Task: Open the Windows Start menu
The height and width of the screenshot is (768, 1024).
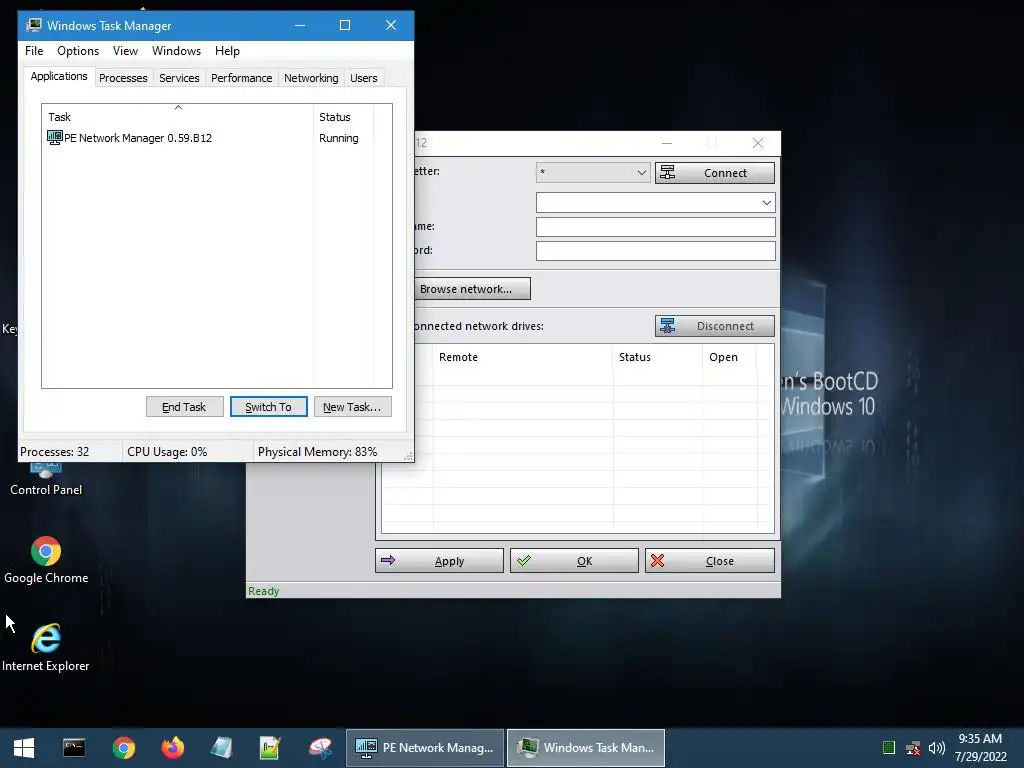Action: click(24, 748)
